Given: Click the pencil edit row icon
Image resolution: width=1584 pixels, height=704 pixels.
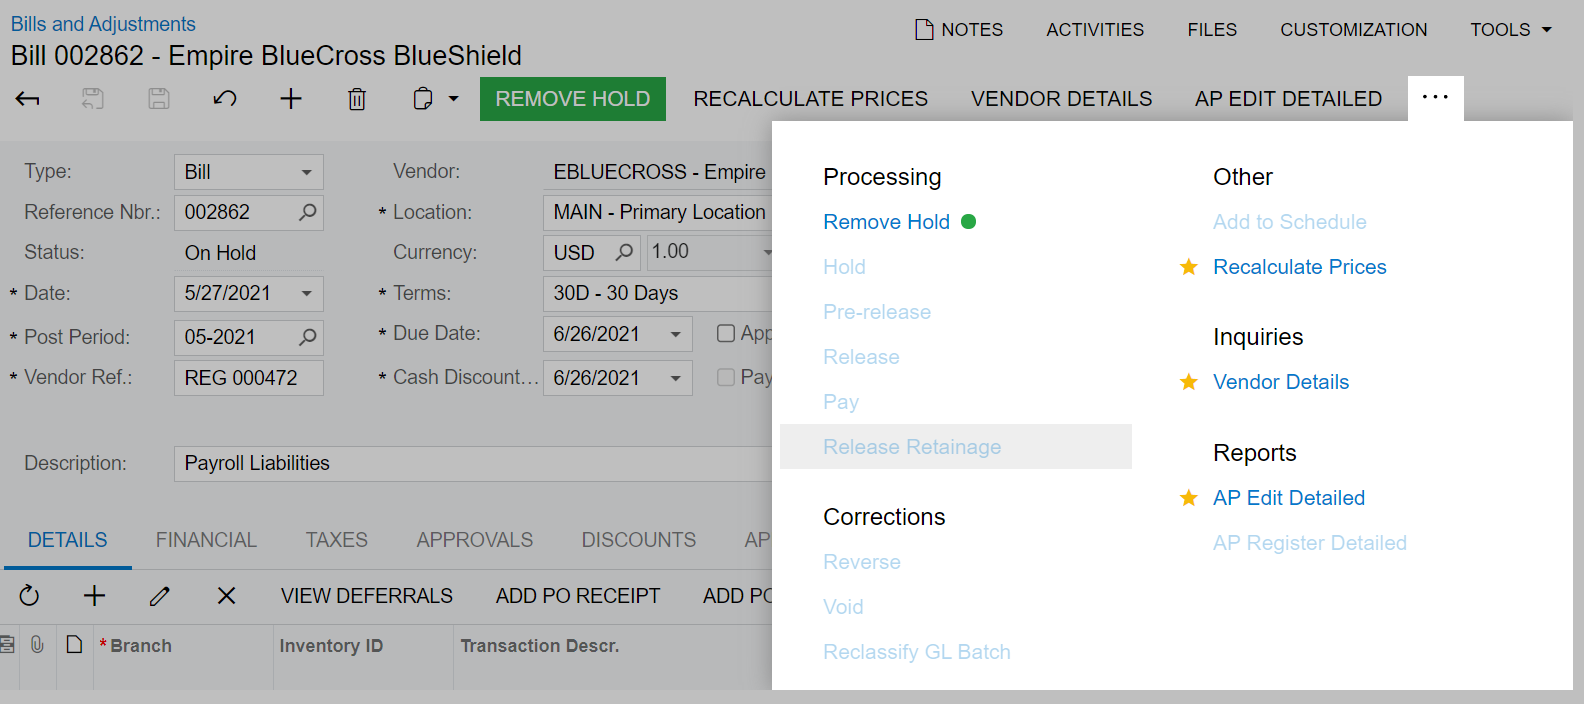Looking at the screenshot, I should coord(160,596).
